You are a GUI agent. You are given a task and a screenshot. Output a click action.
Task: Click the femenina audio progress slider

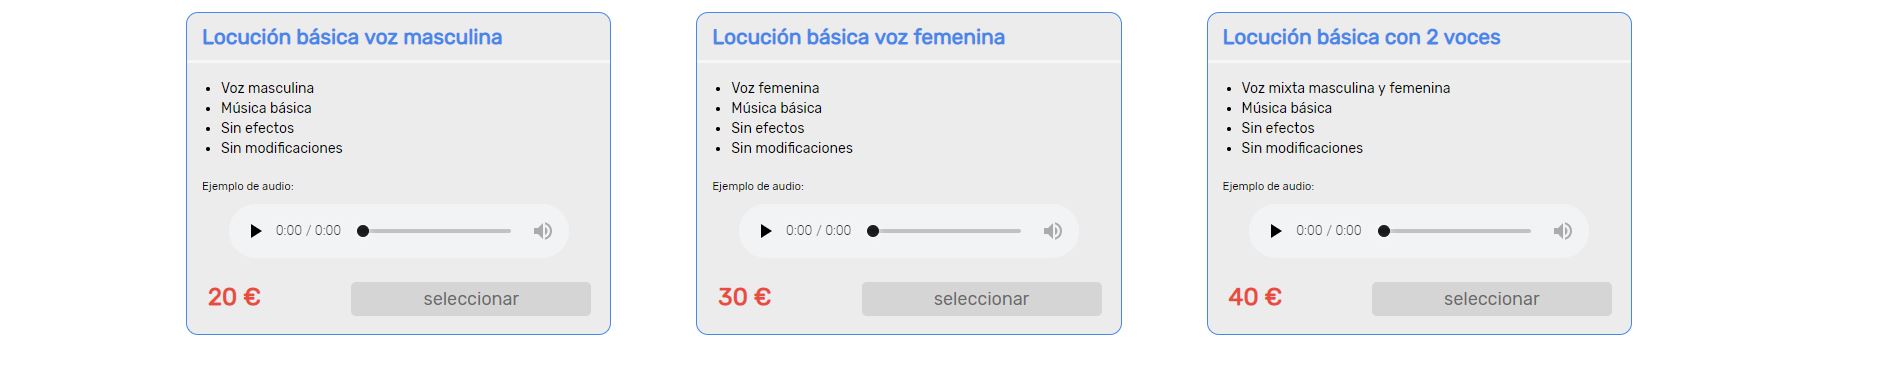[944, 231]
